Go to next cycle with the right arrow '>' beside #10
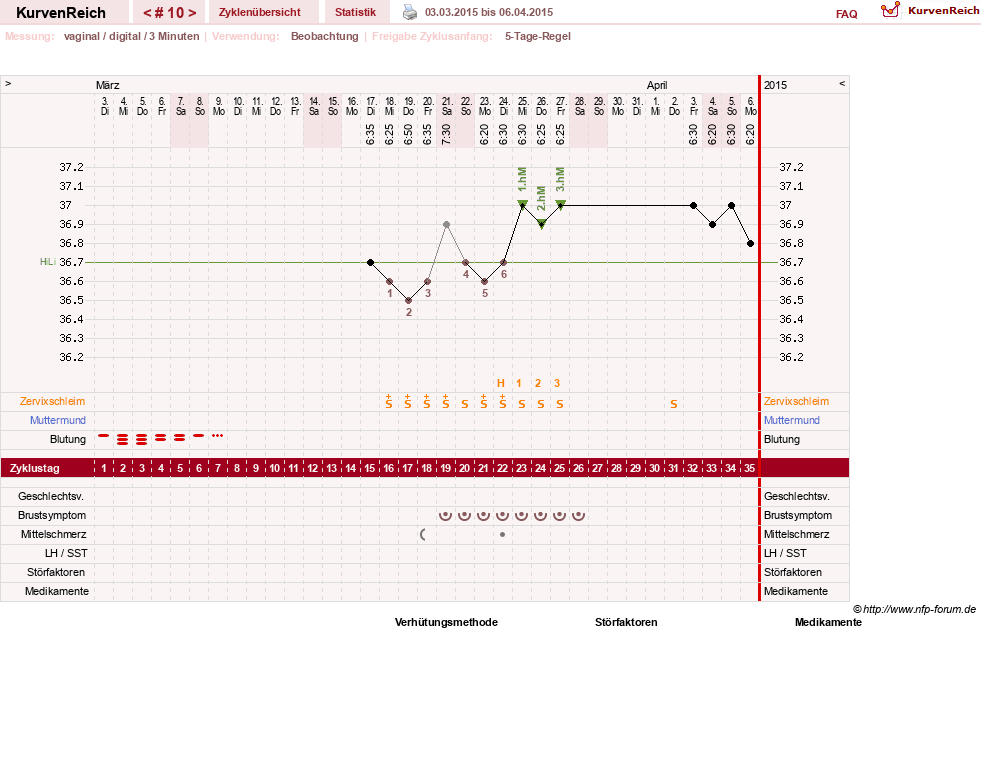981x781 pixels. click(x=192, y=13)
